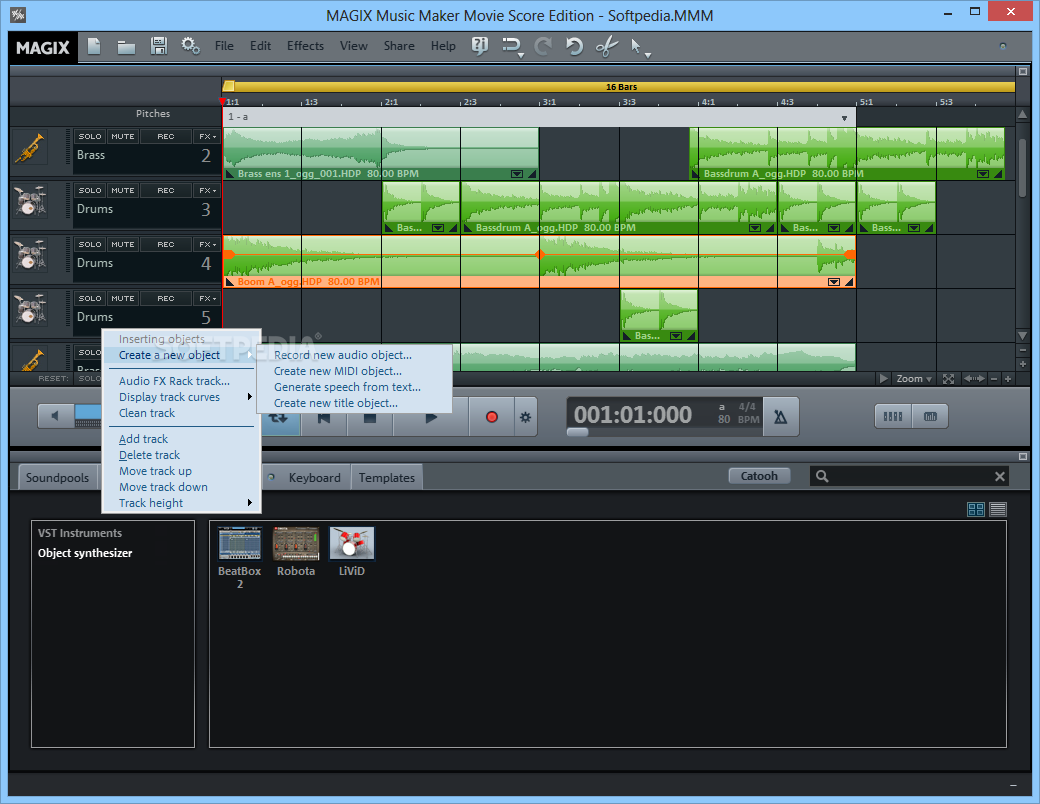The width and height of the screenshot is (1040, 804).
Task: Click the redo arrow icon in toolbar
Action: click(x=543, y=46)
